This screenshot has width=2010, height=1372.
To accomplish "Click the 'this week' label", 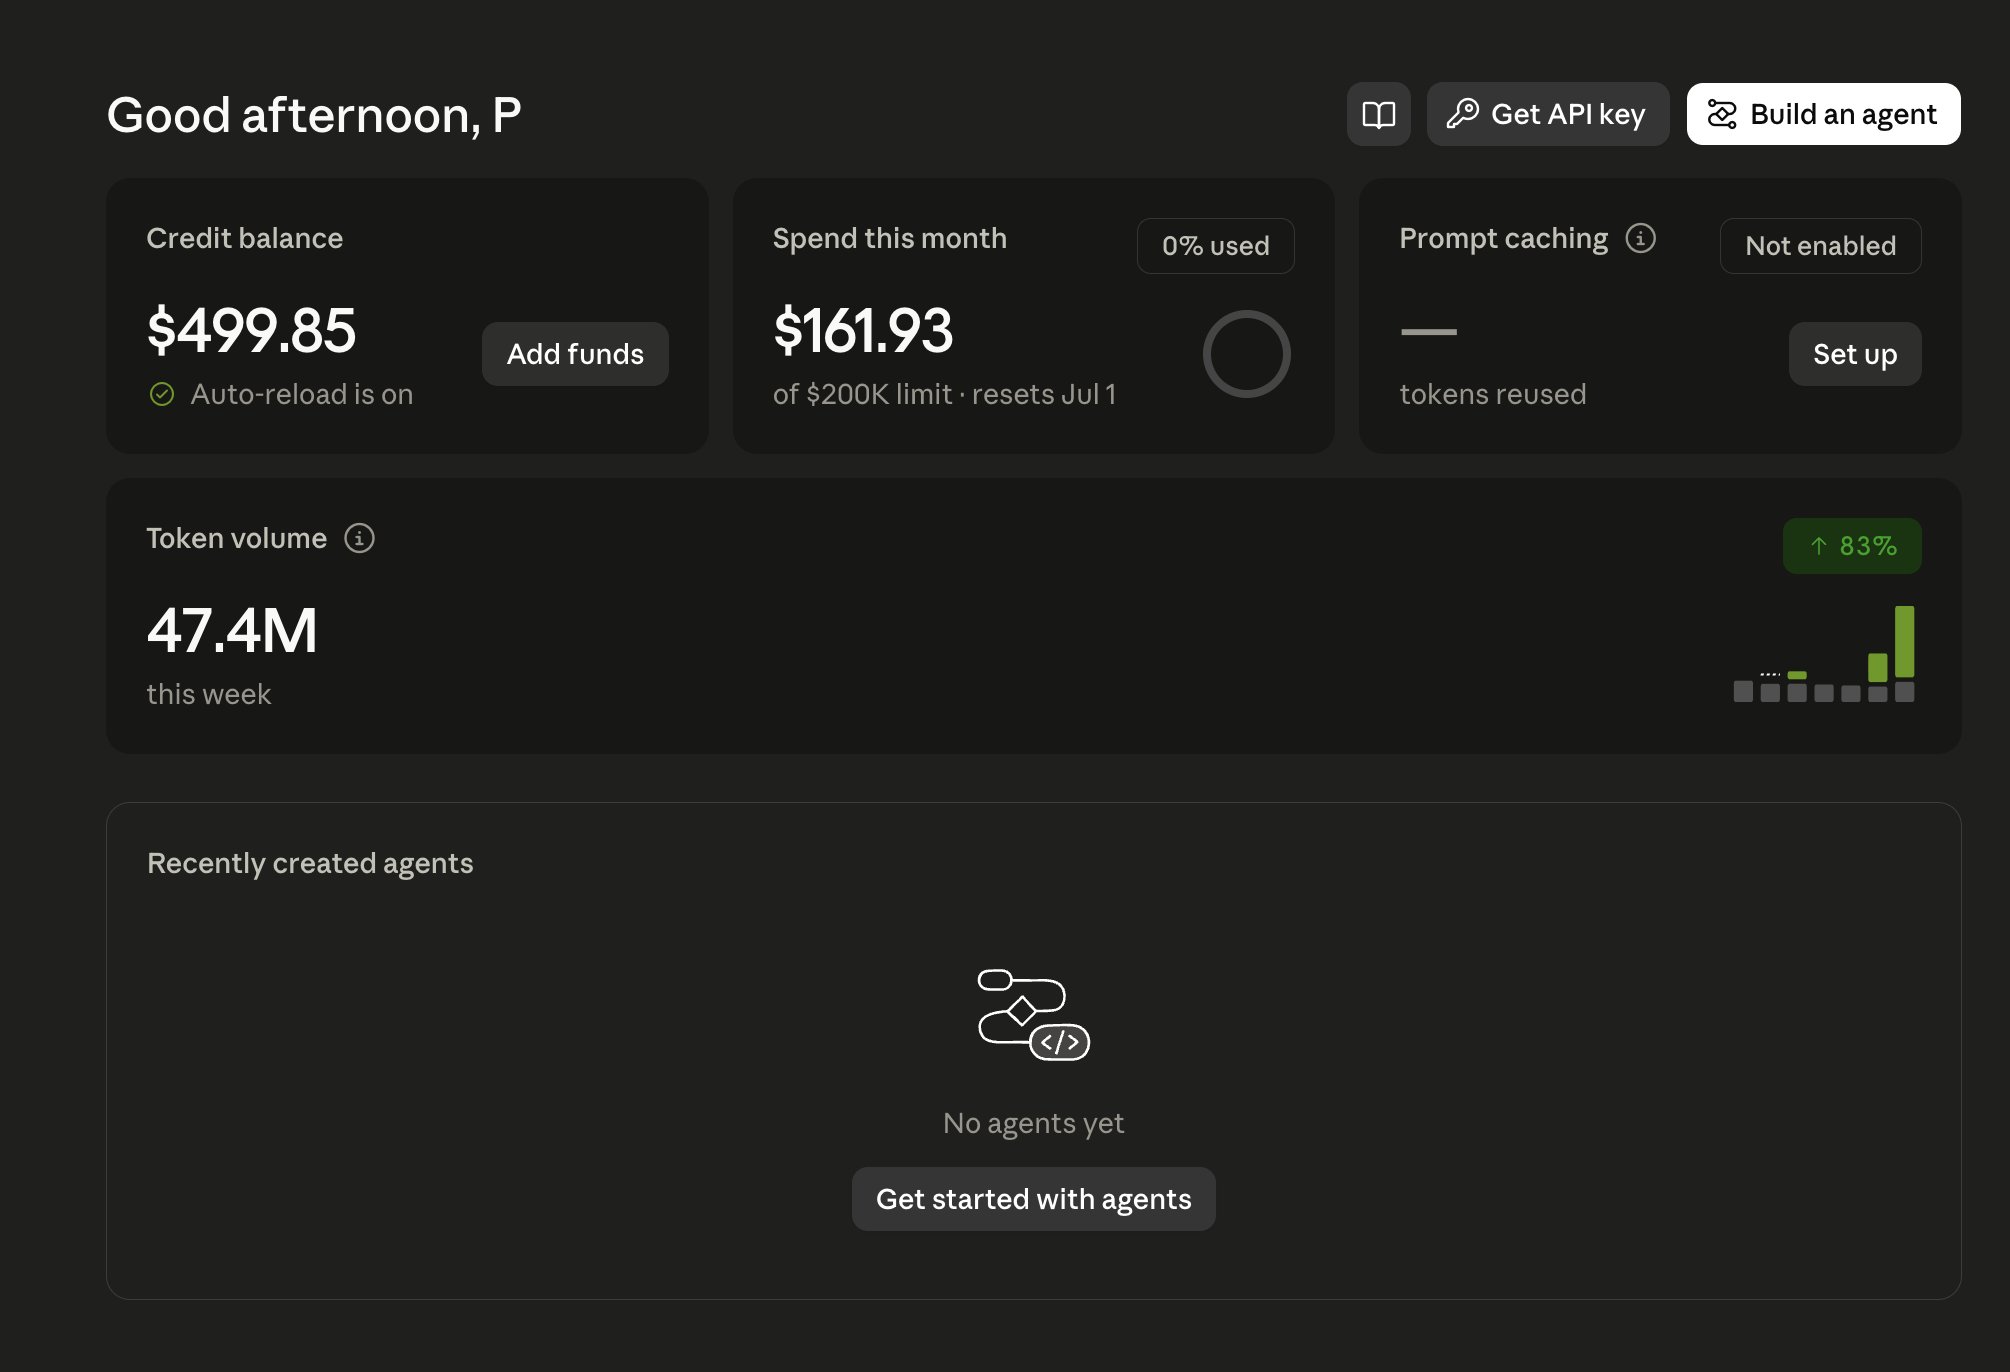I will (x=209, y=694).
